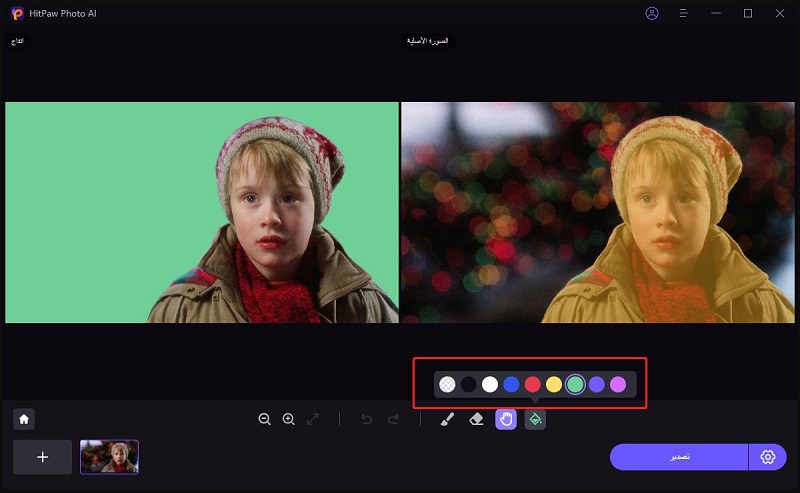Click the HitPaw Photo AI logo
Screen dimensions: 800x493
tap(17, 13)
